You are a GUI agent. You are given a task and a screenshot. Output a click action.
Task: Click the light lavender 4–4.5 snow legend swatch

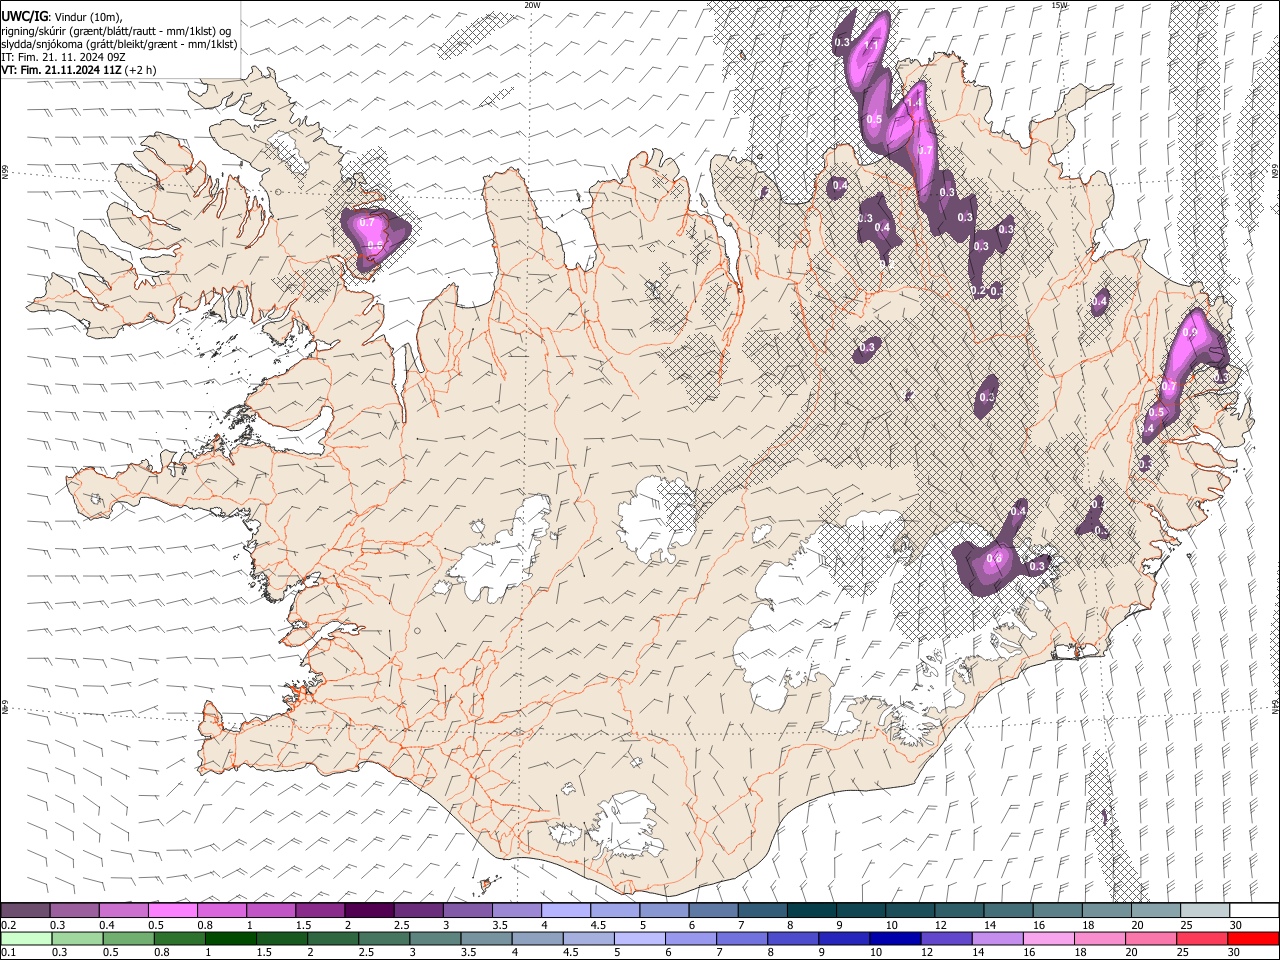tap(566, 910)
